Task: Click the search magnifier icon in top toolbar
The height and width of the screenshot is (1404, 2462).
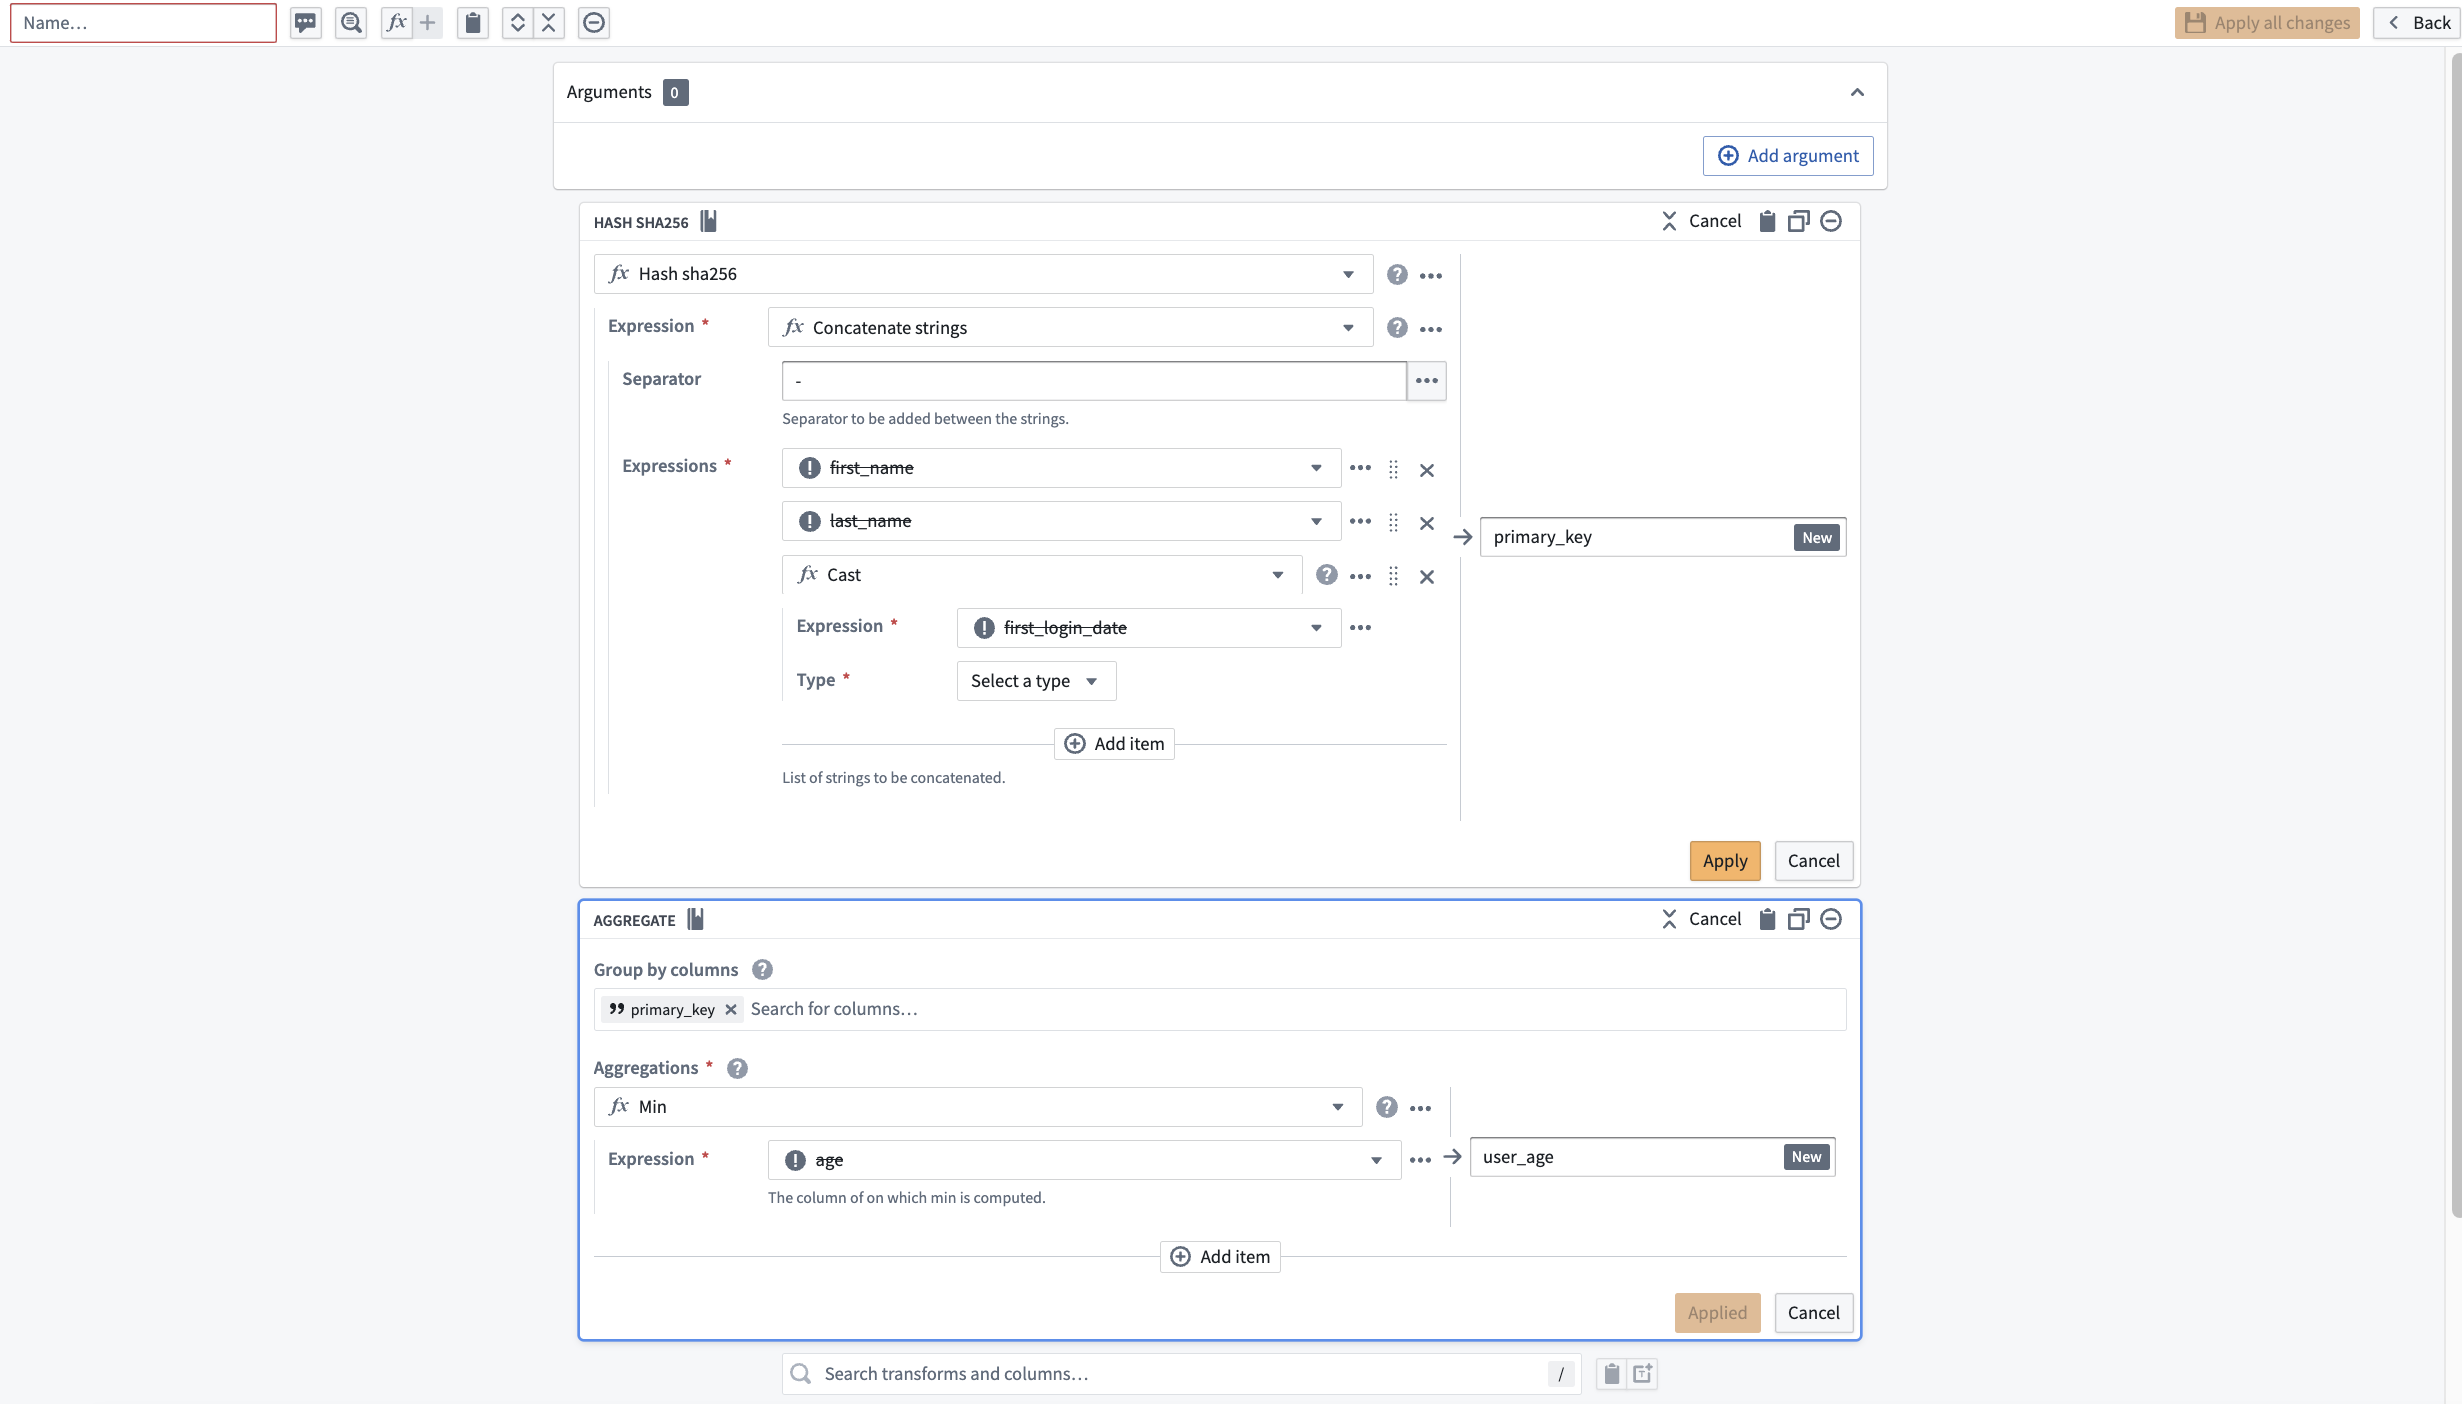Action: click(x=351, y=22)
